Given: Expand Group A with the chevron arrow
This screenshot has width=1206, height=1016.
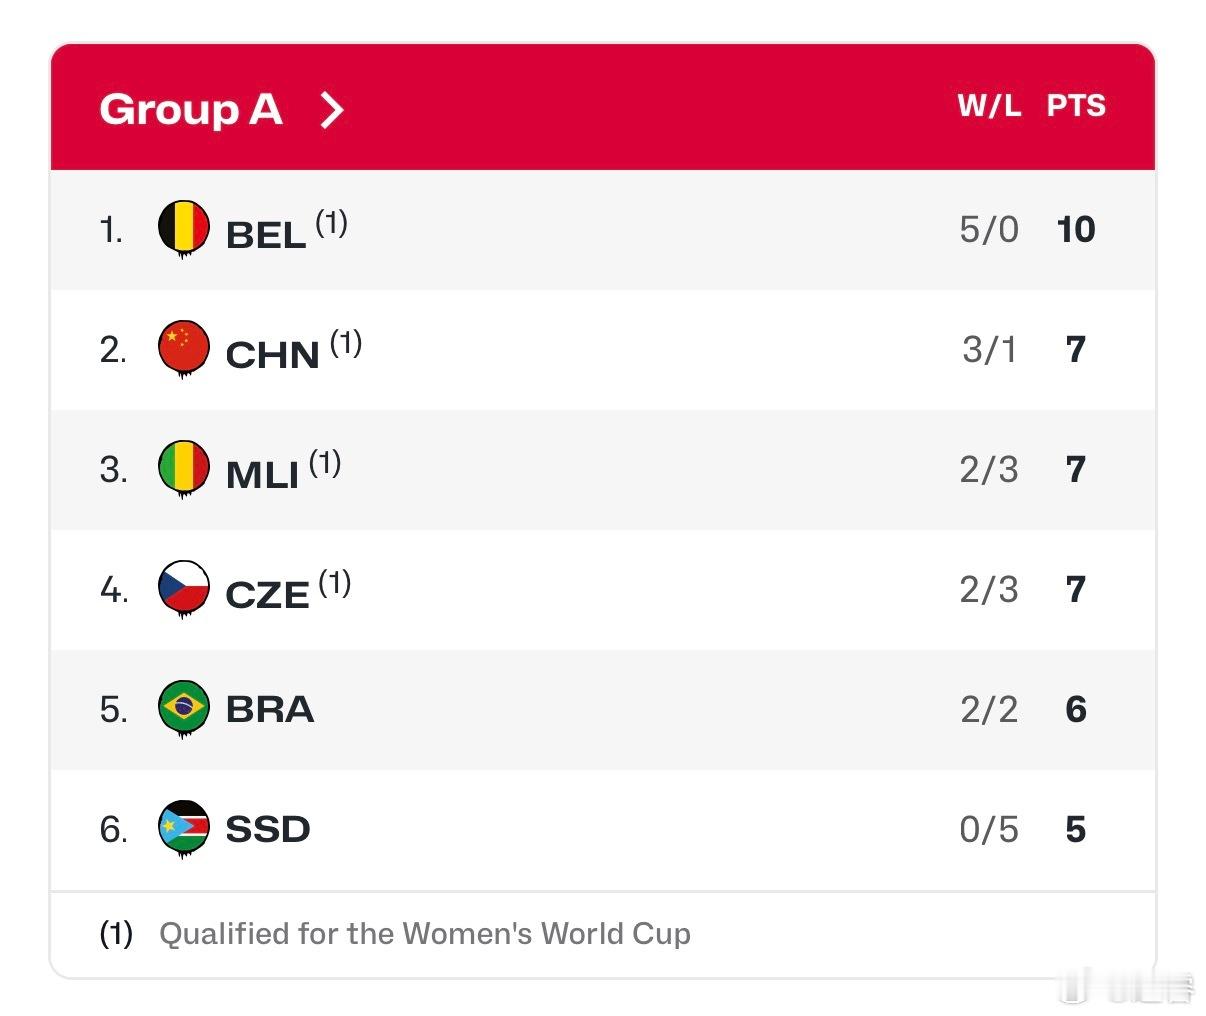Looking at the screenshot, I should [332, 109].
